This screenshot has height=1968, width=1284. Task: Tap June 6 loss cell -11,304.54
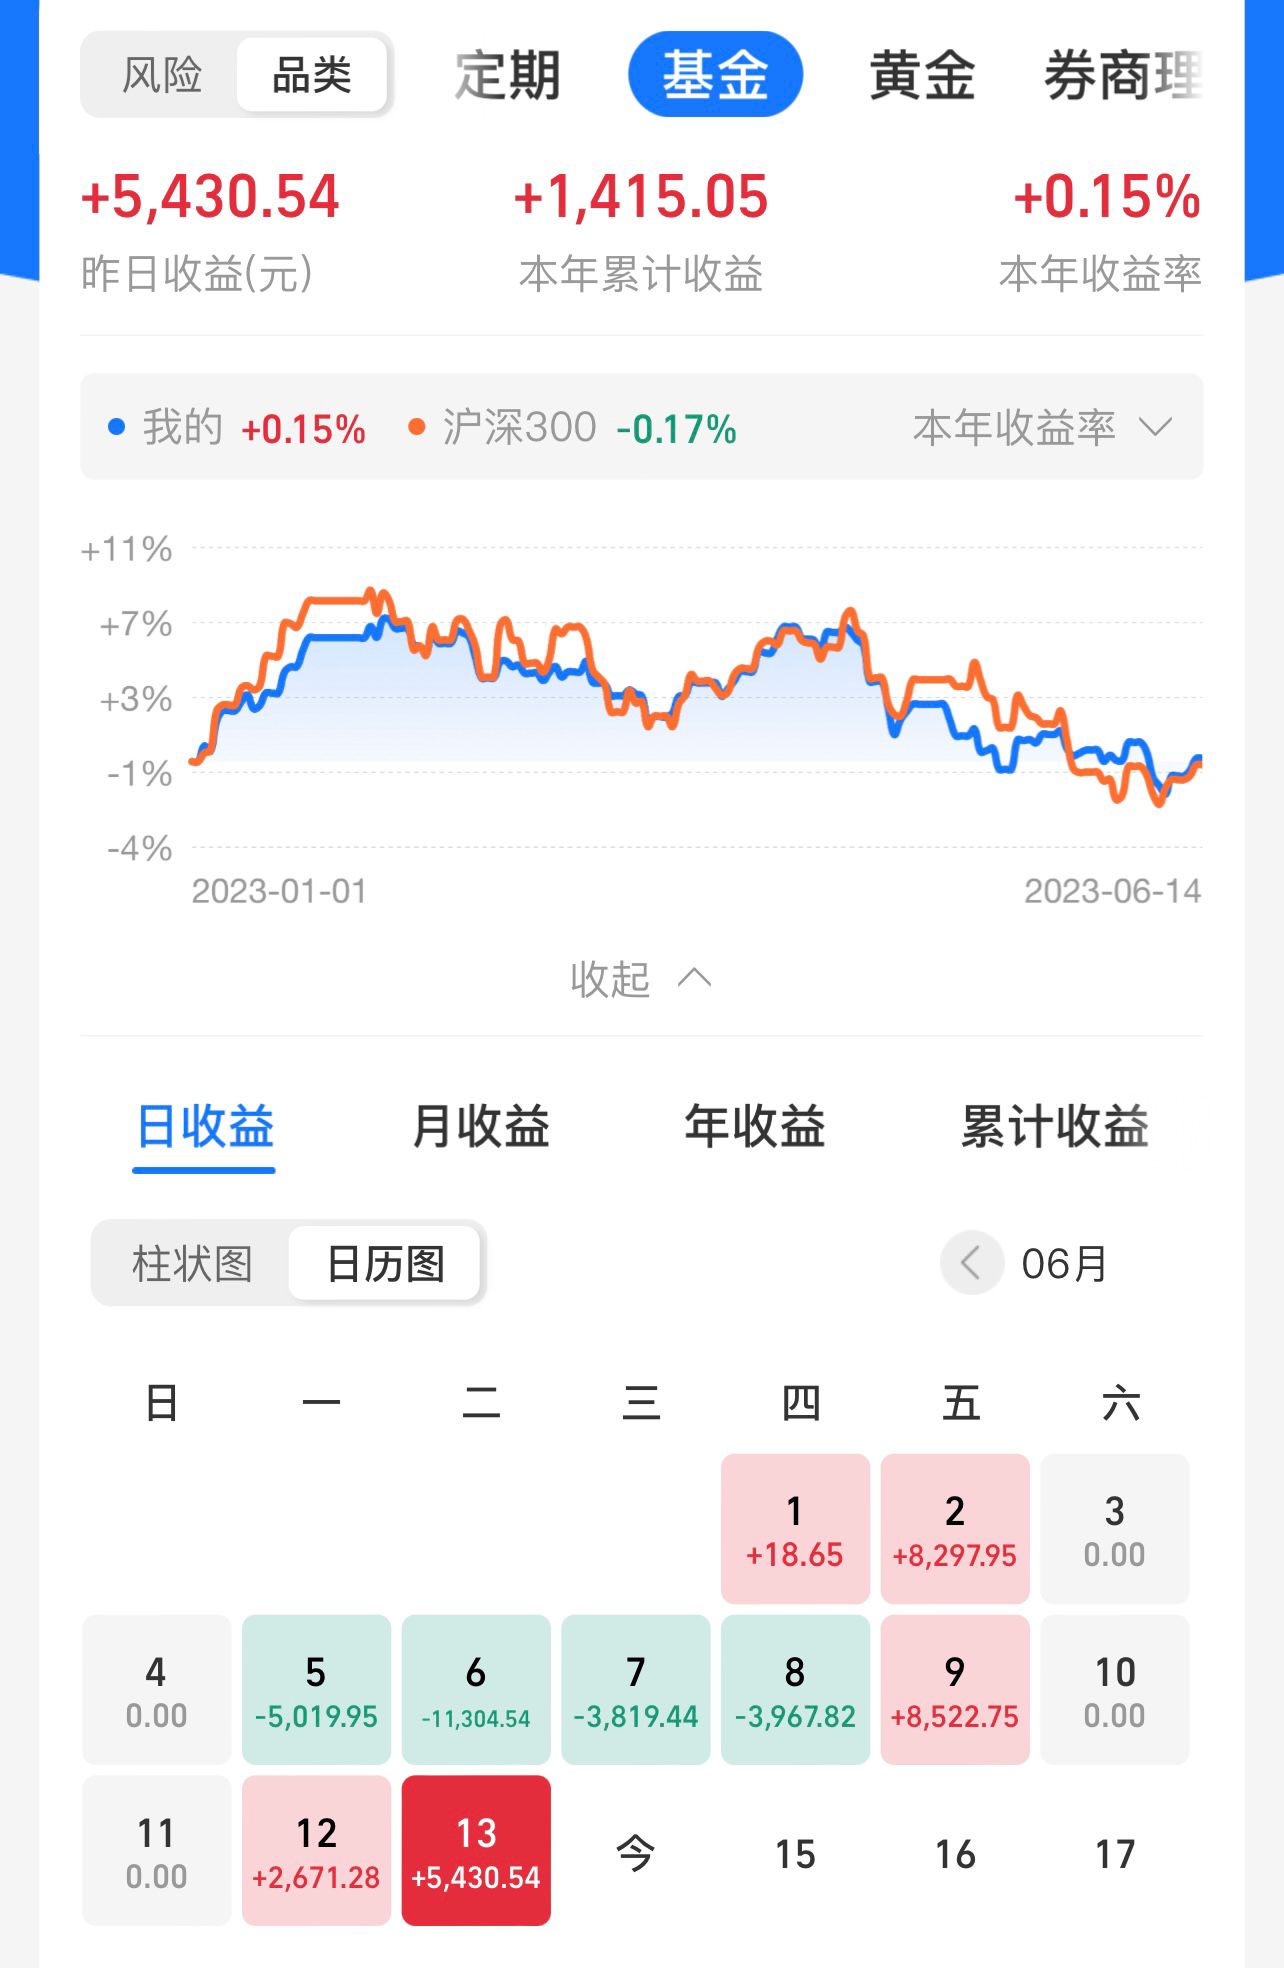click(476, 1690)
